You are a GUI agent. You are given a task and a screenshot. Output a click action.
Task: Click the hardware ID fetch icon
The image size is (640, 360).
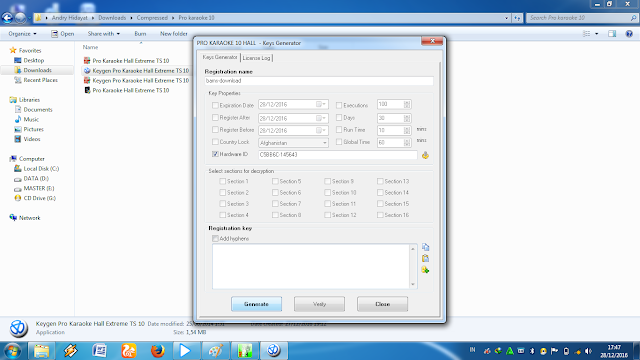pyautogui.click(x=425, y=155)
